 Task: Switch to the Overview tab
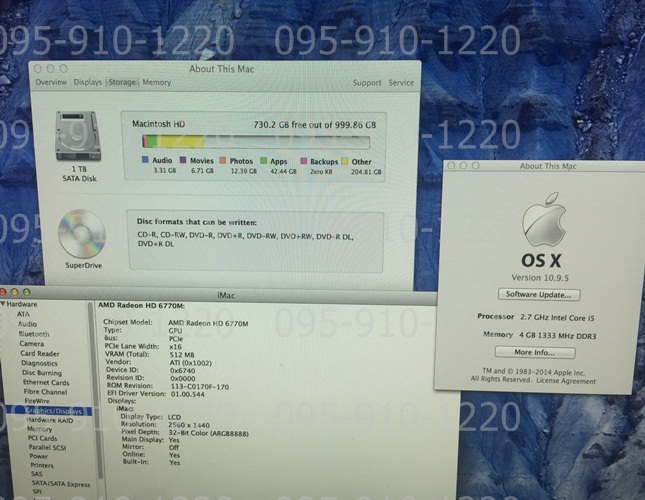[x=51, y=83]
